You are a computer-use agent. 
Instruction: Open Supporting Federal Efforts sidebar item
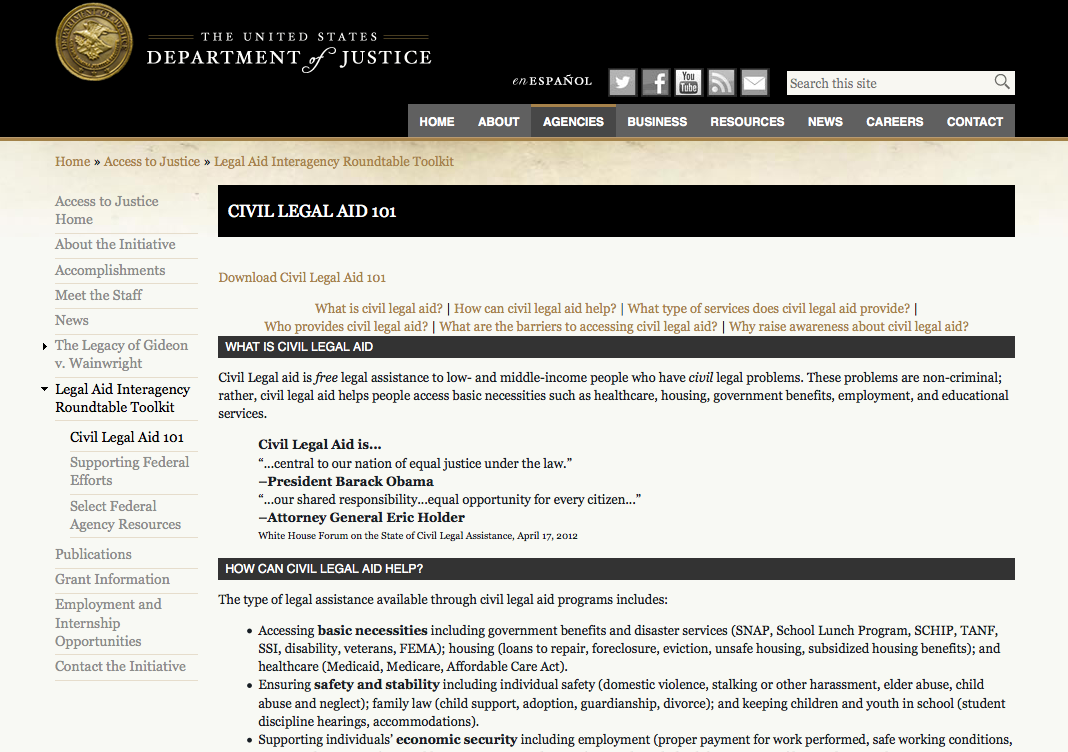[x=129, y=471]
